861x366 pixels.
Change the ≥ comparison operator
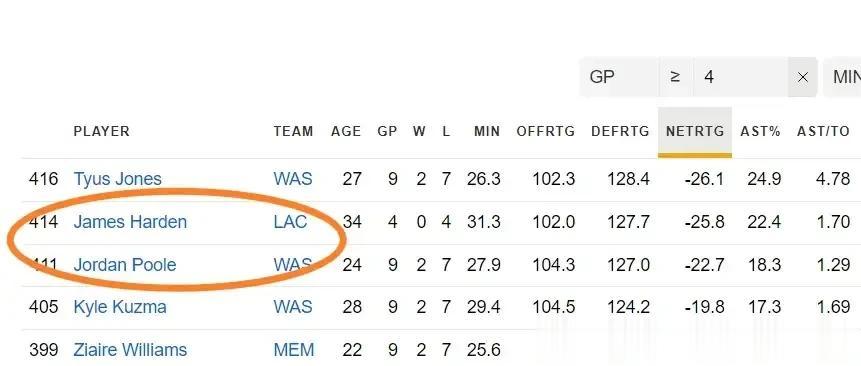click(x=676, y=77)
